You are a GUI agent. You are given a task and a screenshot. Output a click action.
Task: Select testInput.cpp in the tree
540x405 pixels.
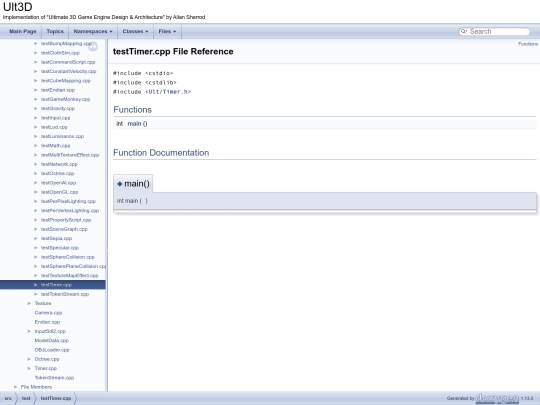55,118
